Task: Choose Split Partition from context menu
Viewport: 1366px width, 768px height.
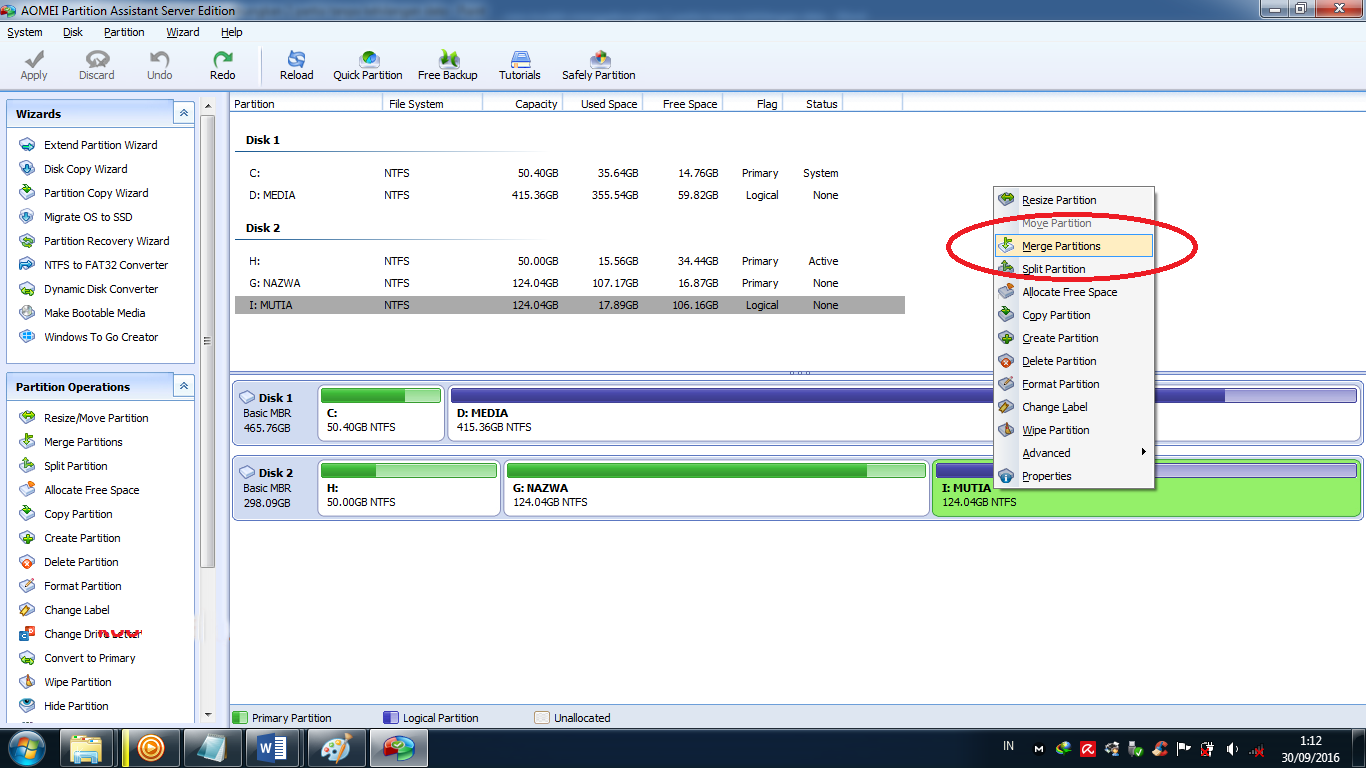Action: pos(1075,269)
